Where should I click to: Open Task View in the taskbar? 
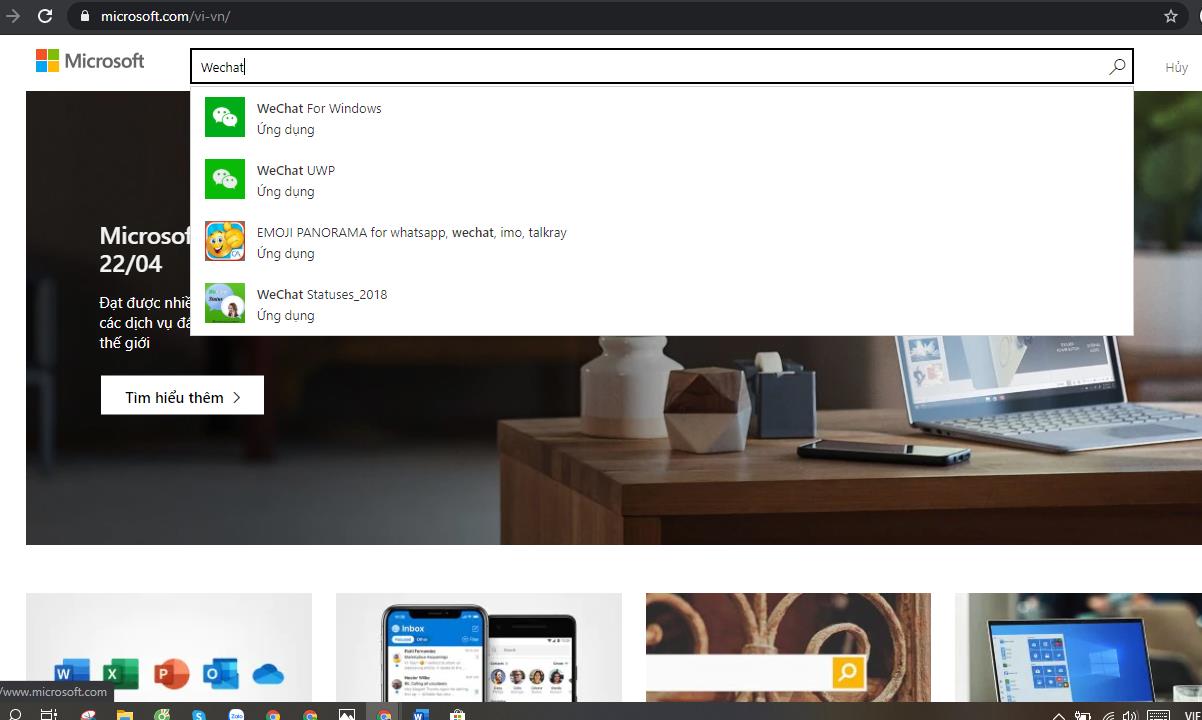tap(49, 714)
